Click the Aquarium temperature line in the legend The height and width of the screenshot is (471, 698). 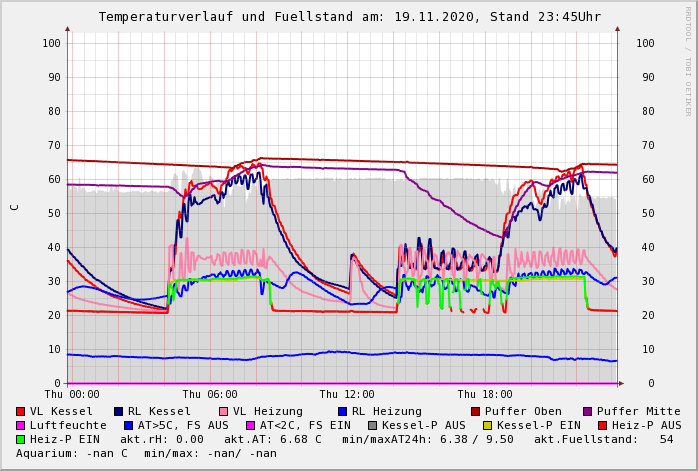[x=146, y=453]
